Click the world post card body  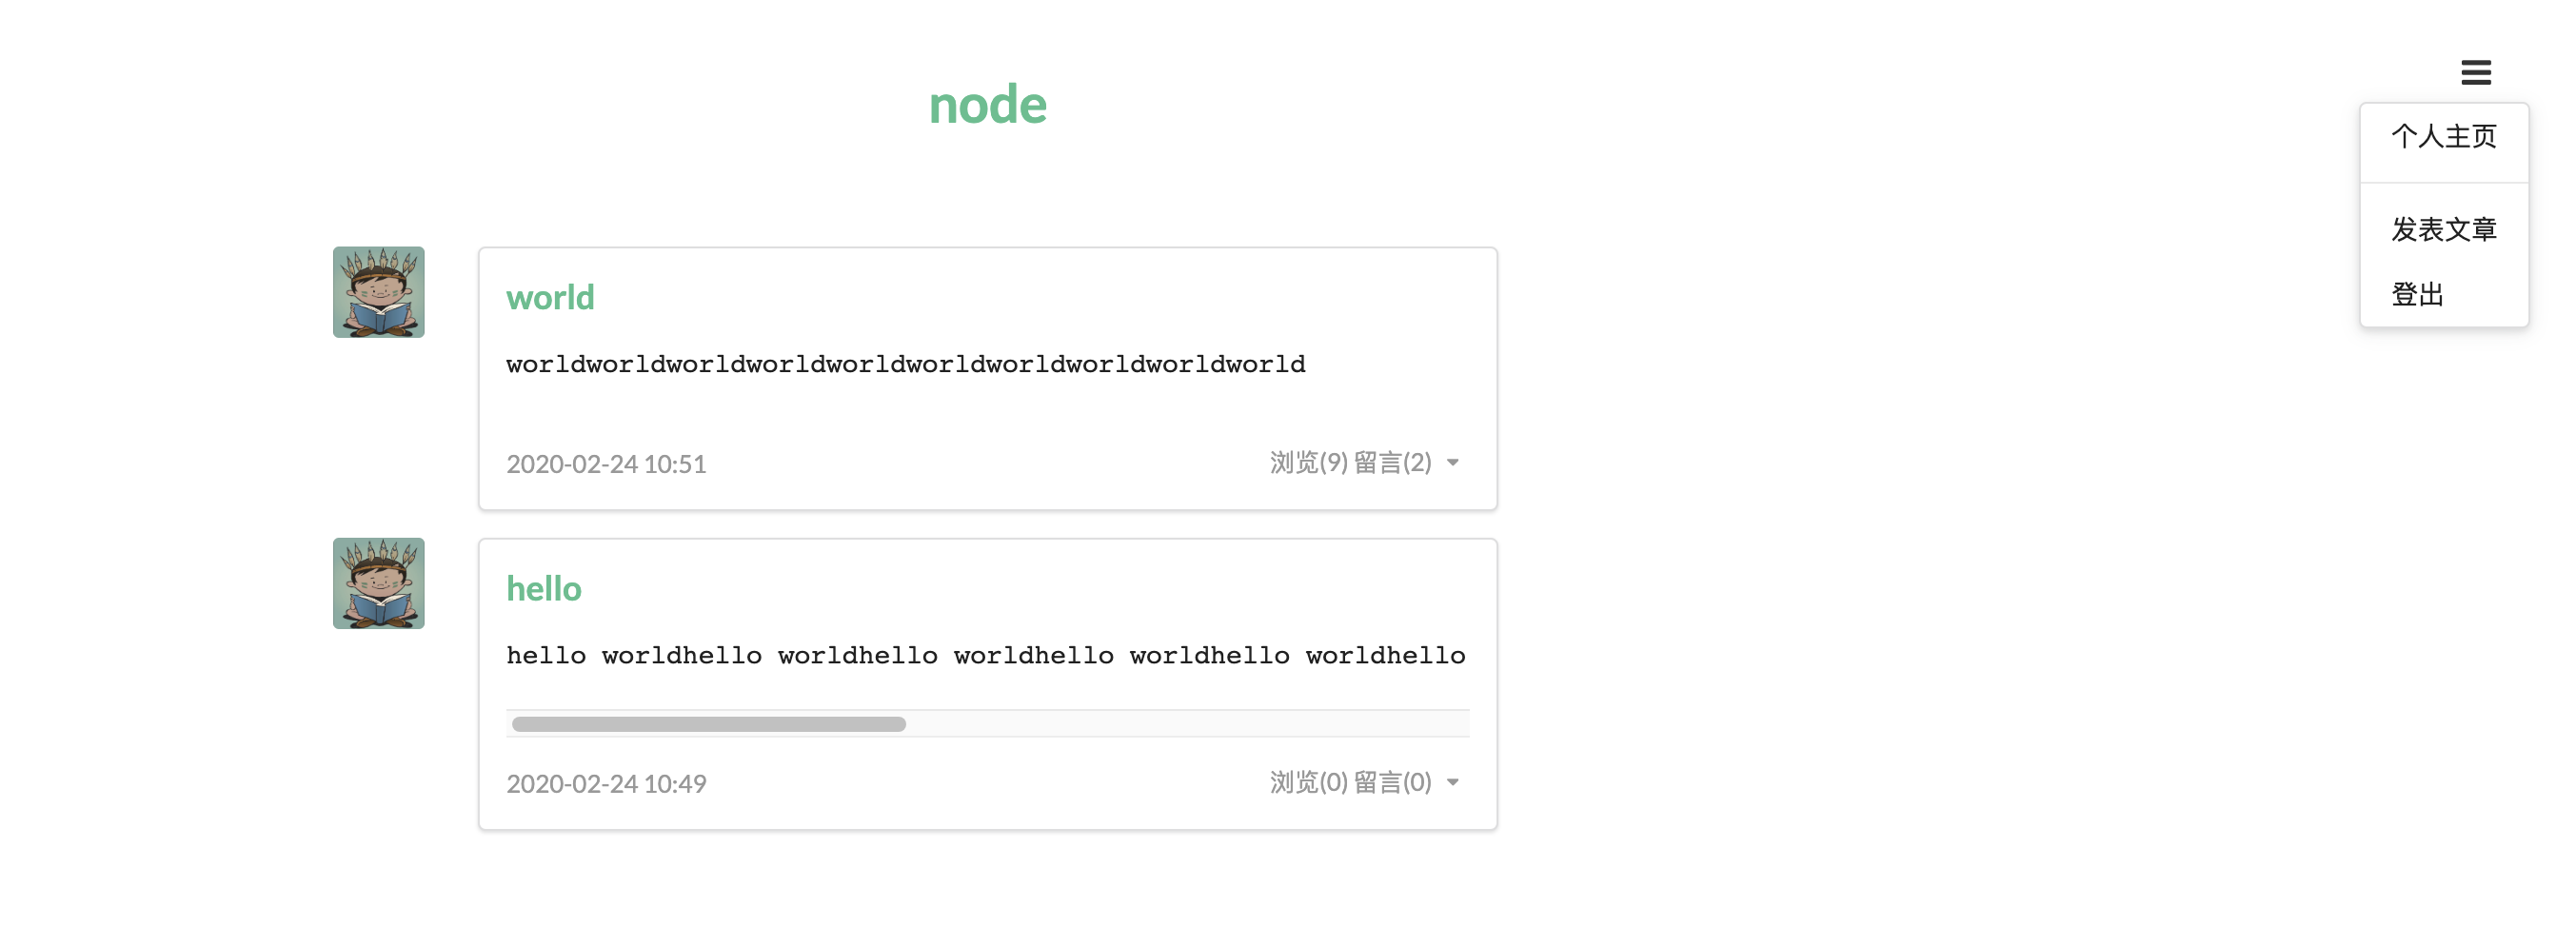(x=987, y=378)
